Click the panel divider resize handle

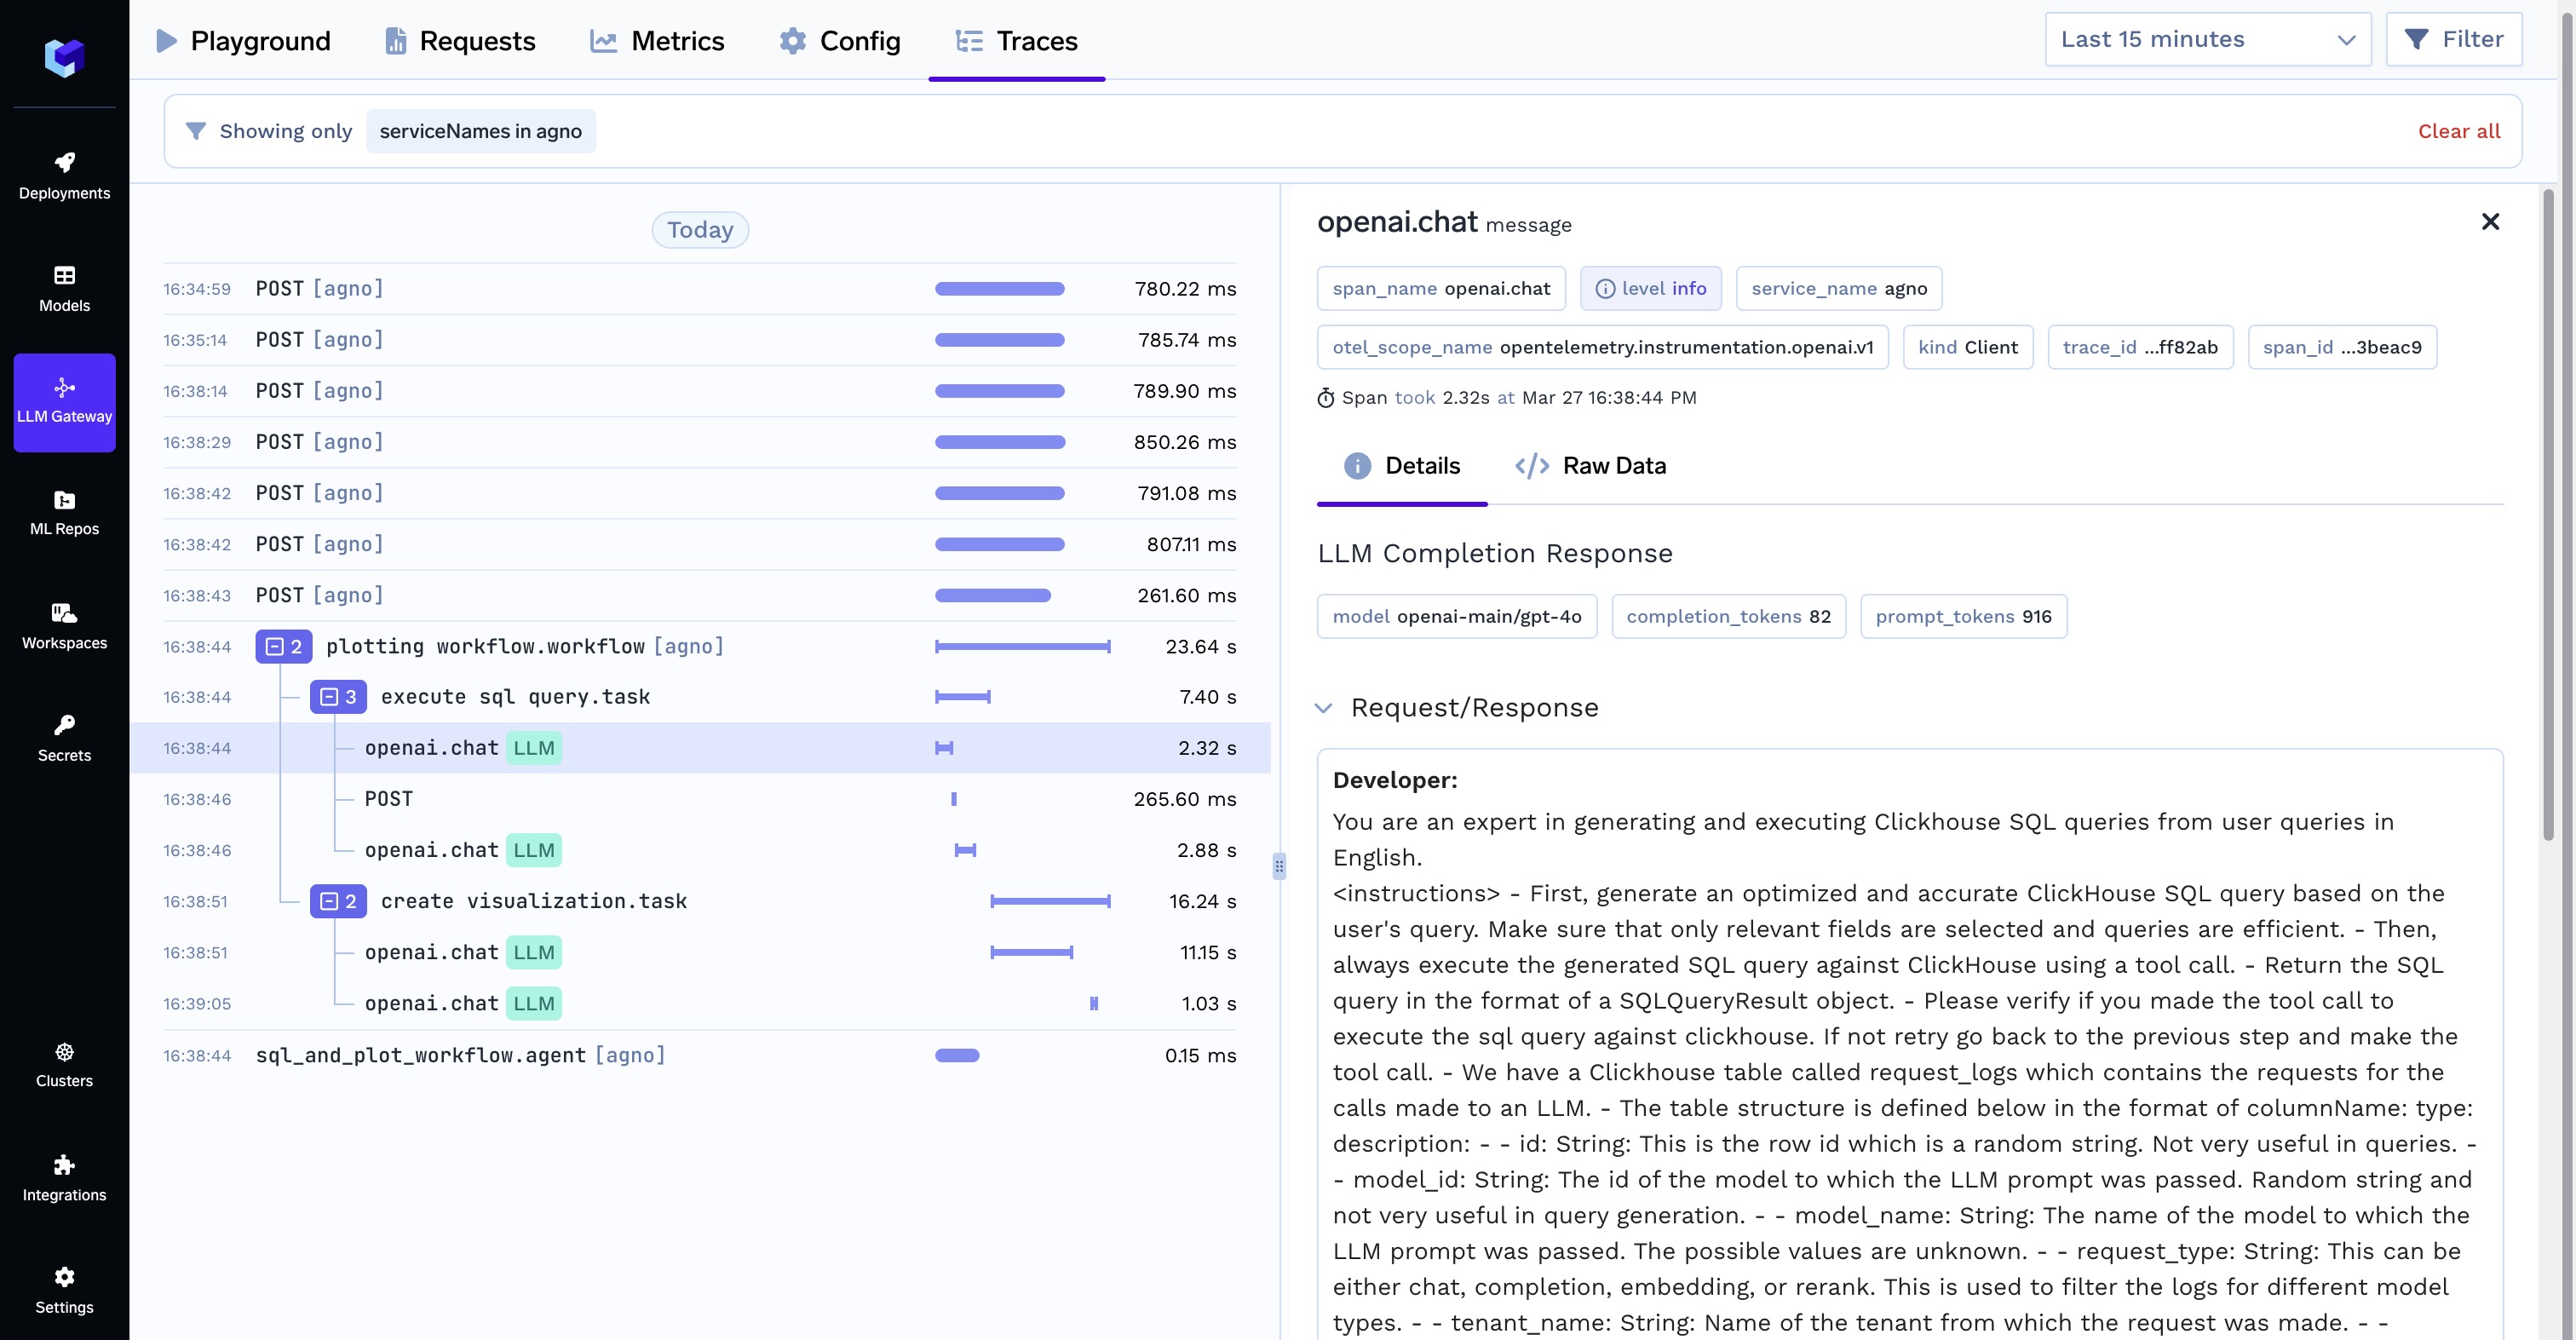tap(1279, 866)
